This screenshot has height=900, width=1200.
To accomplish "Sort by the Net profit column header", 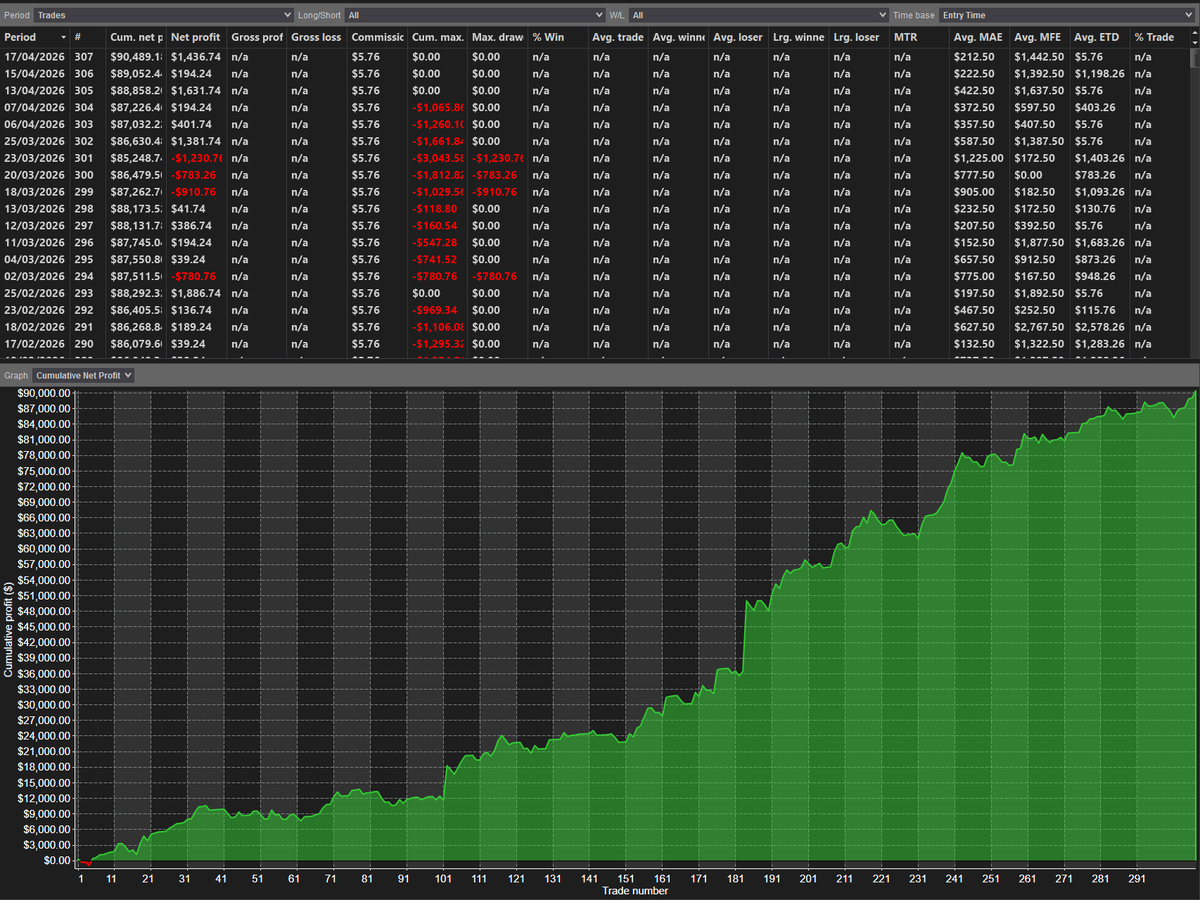I will tap(196, 37).
